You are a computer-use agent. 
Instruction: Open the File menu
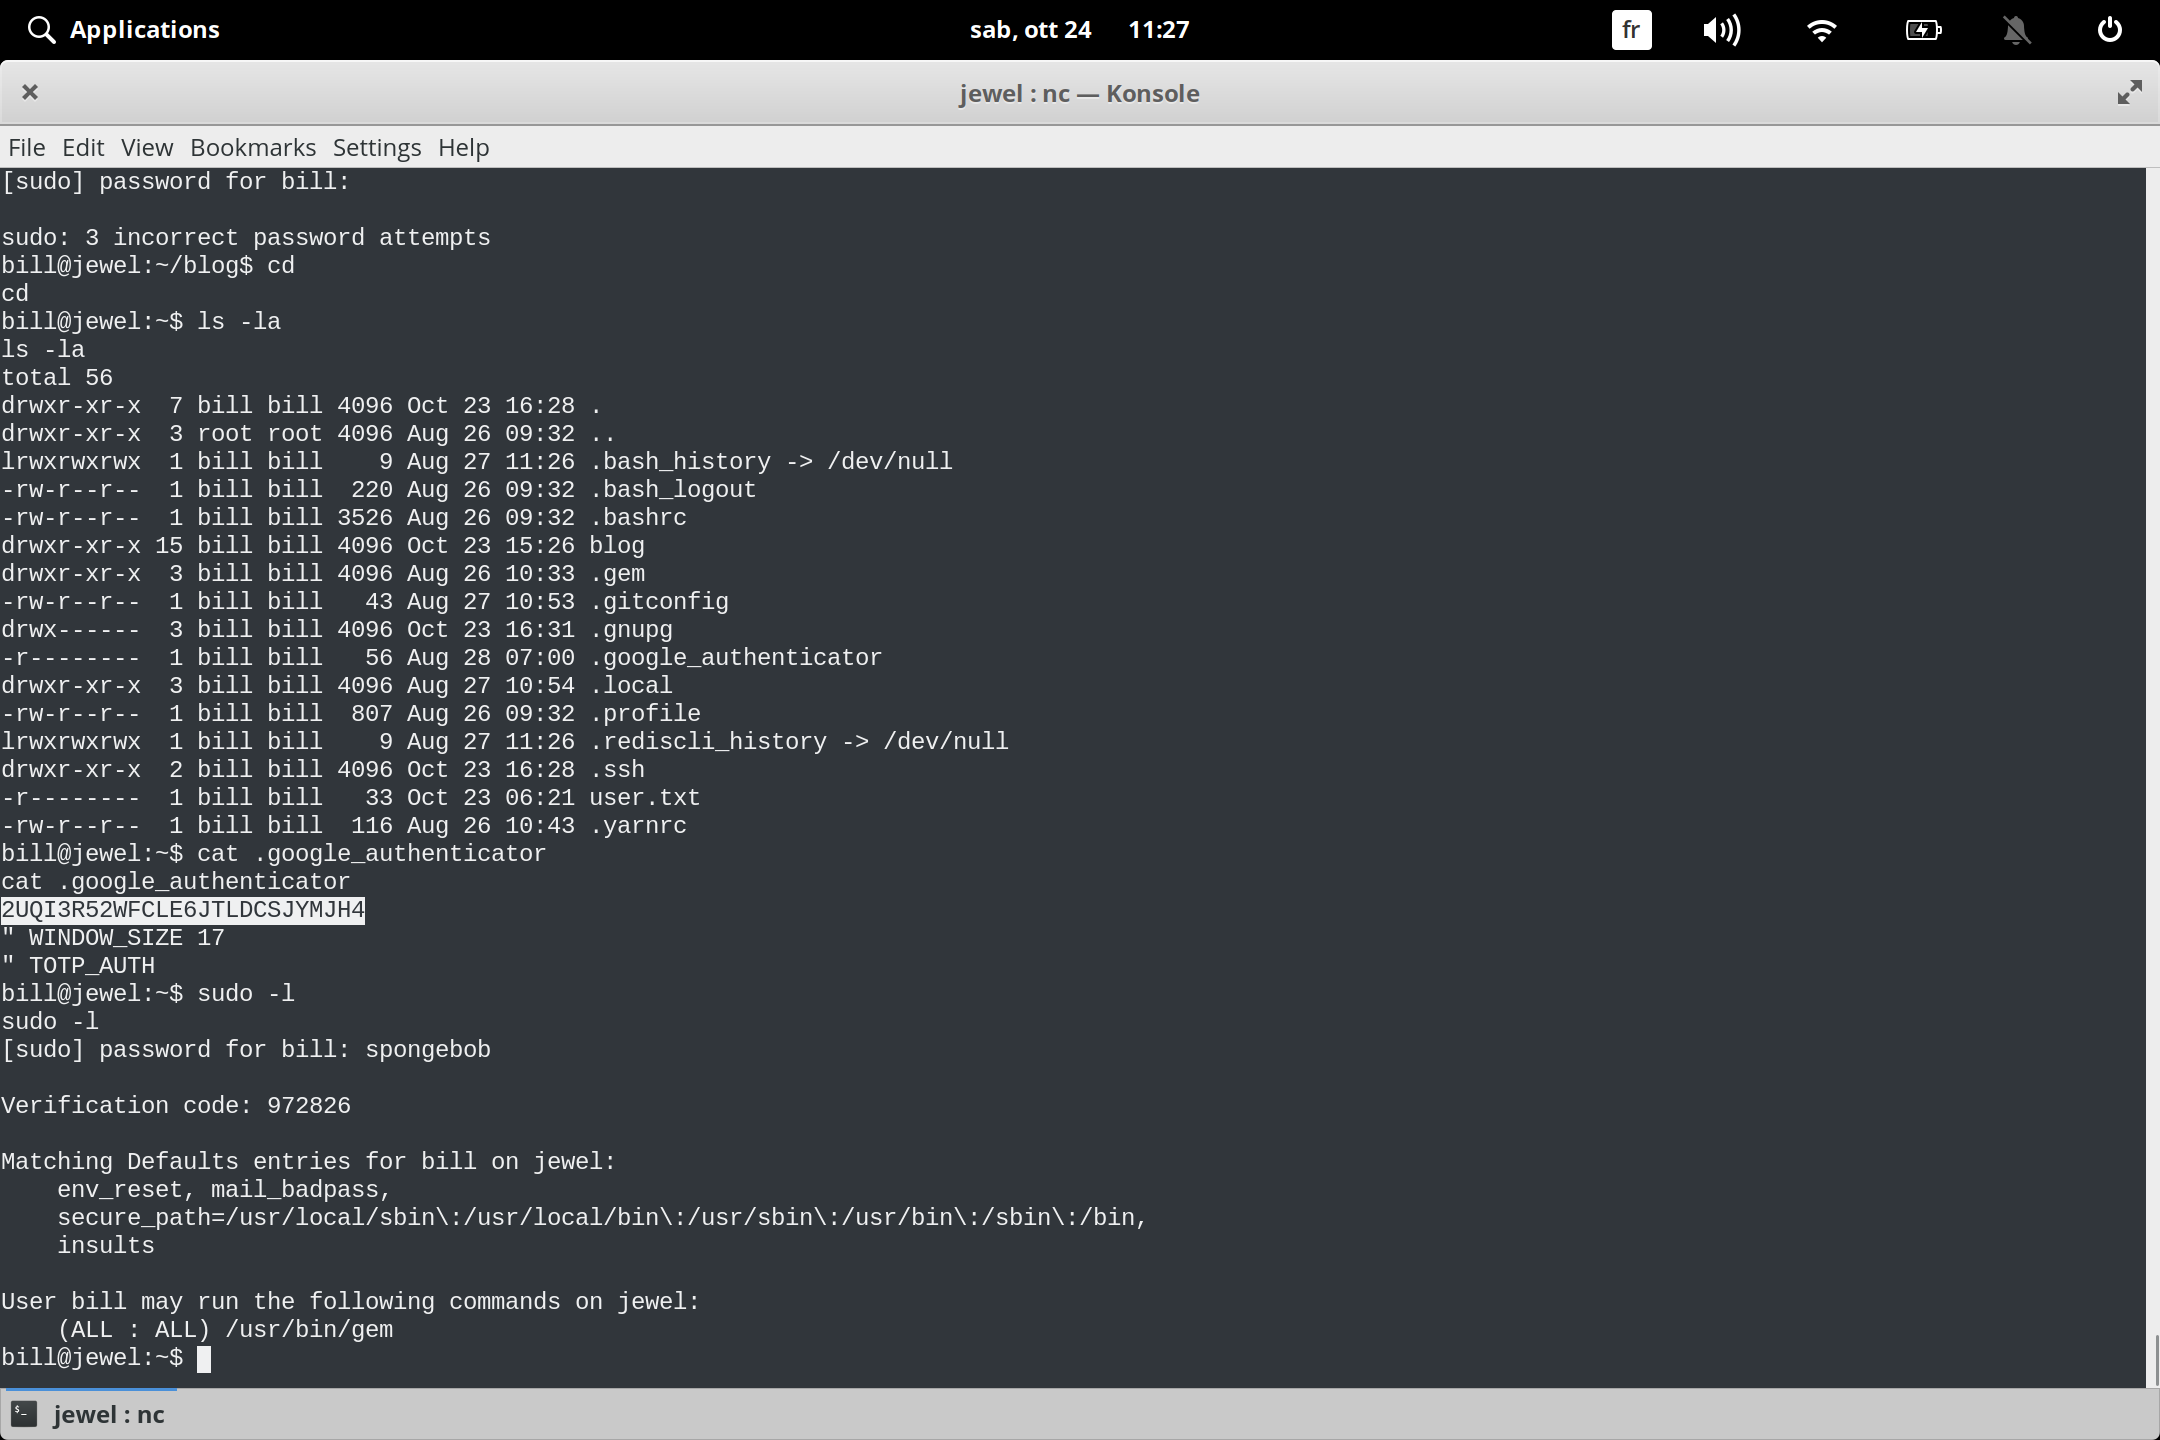pyautogui.click(x=26, y=147)
